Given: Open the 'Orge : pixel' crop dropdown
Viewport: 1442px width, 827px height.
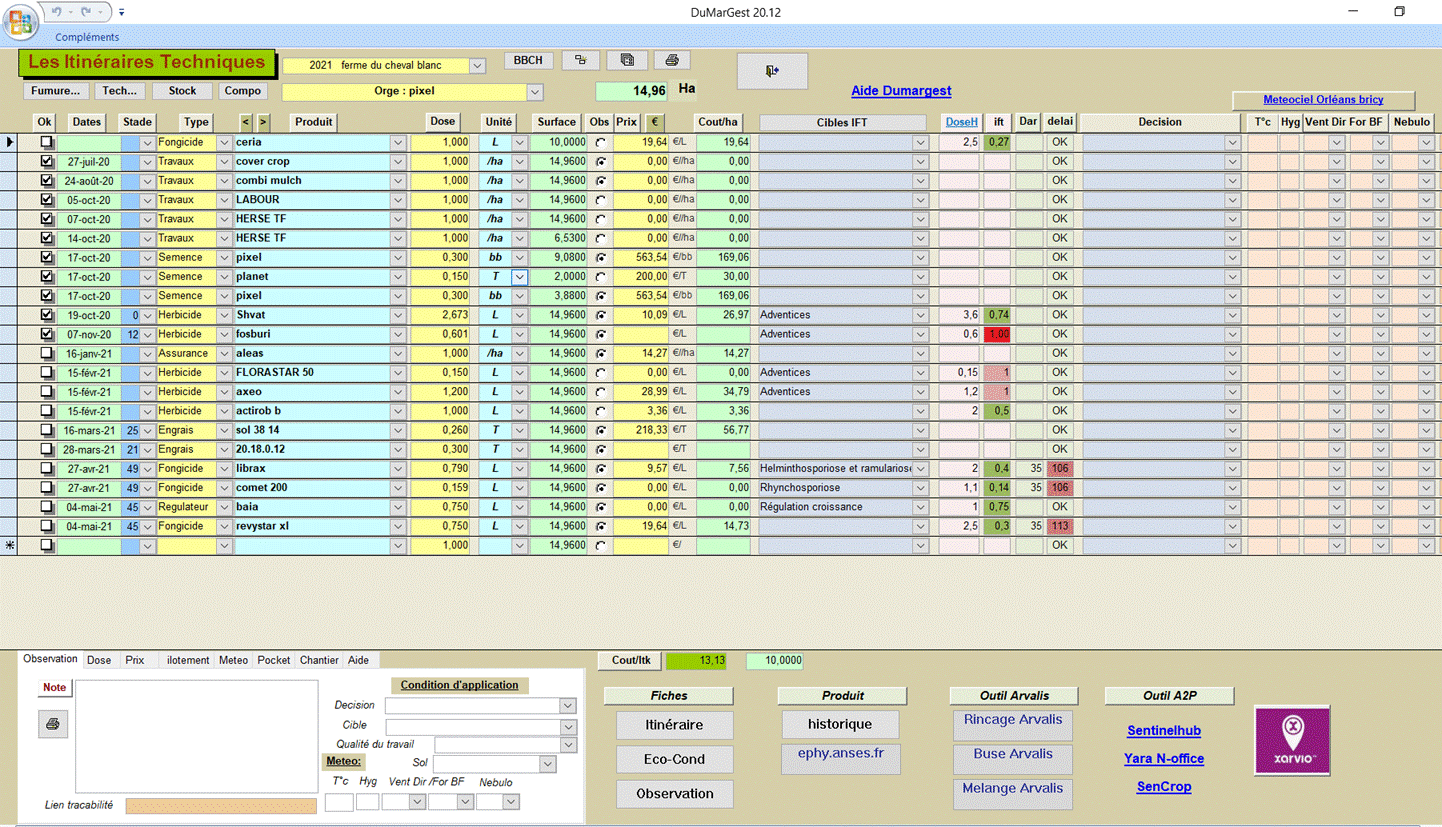Looking at the screenshot, I should point(535,92).
